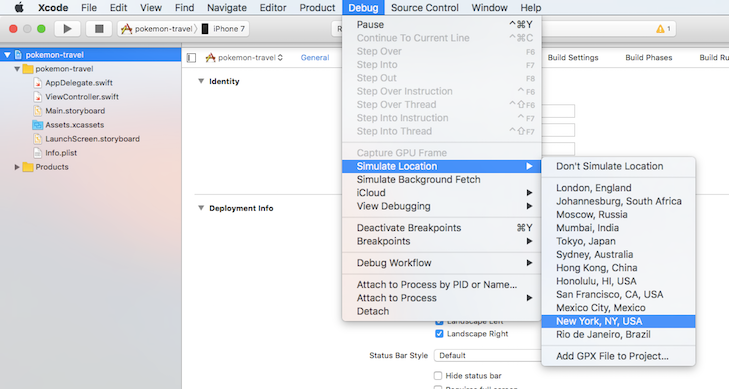Image resolution: width=729 pixels, height=389 pixels.
Task: Choose Rio de Janeiro, Brazil location
Action: pos(618,335)
